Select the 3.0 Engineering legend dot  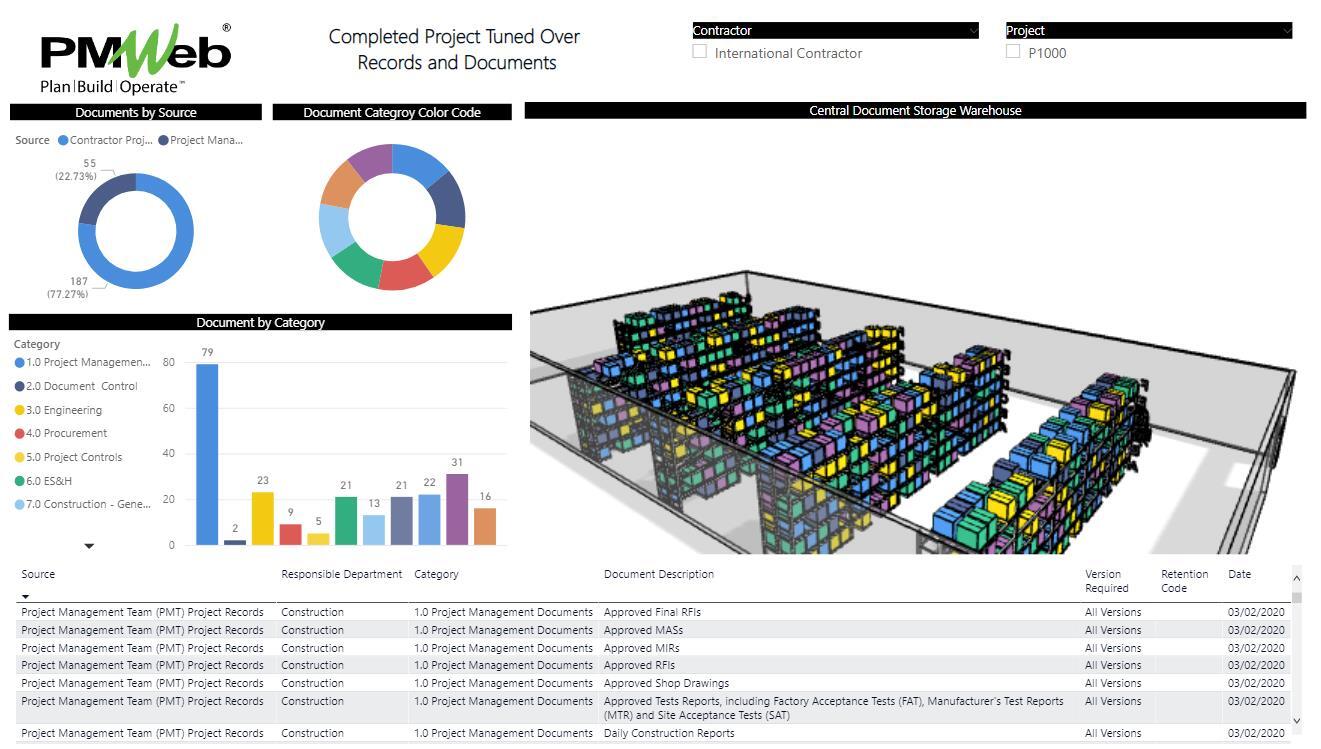coord(20,410)
